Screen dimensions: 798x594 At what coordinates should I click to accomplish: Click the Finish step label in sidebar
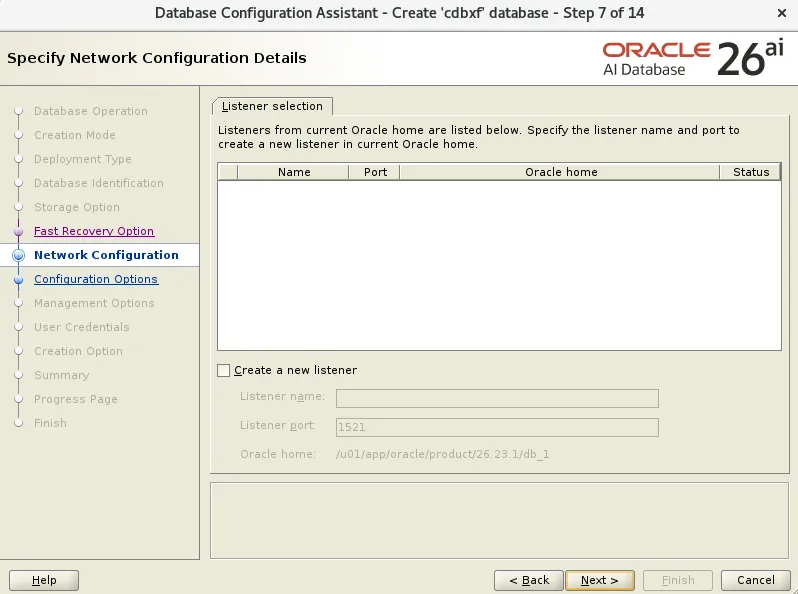50,423
